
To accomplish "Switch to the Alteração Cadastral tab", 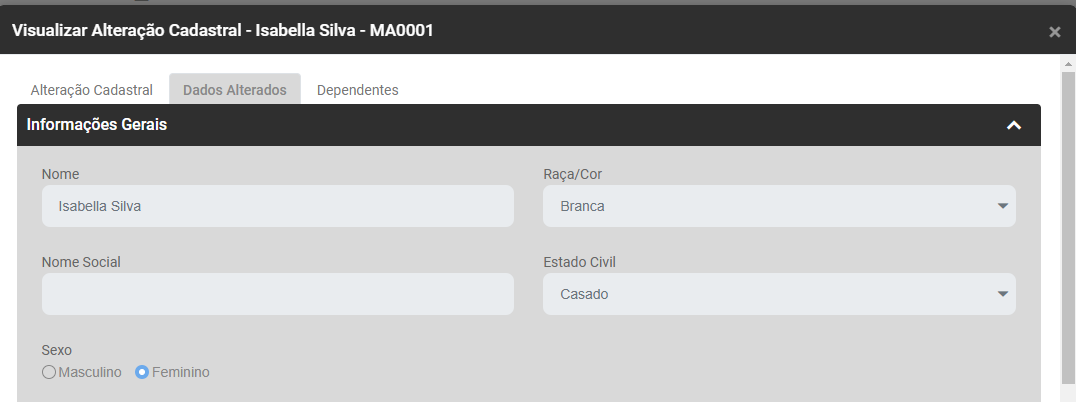I will (92, 90).
